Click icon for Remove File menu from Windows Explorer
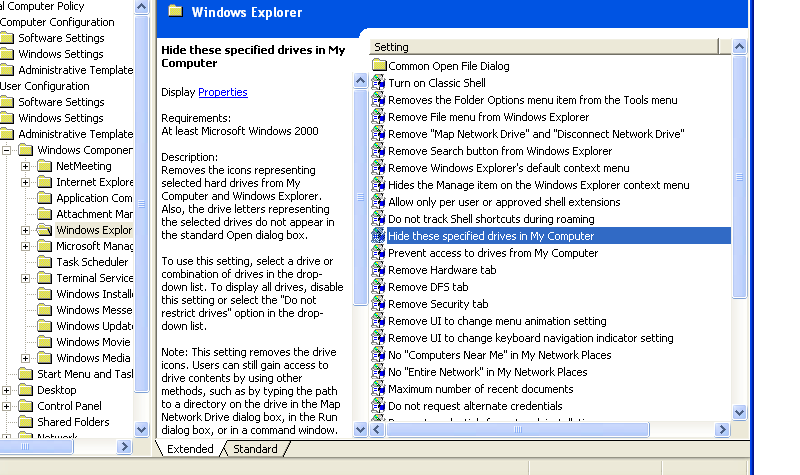 click(x=378, y=117)
